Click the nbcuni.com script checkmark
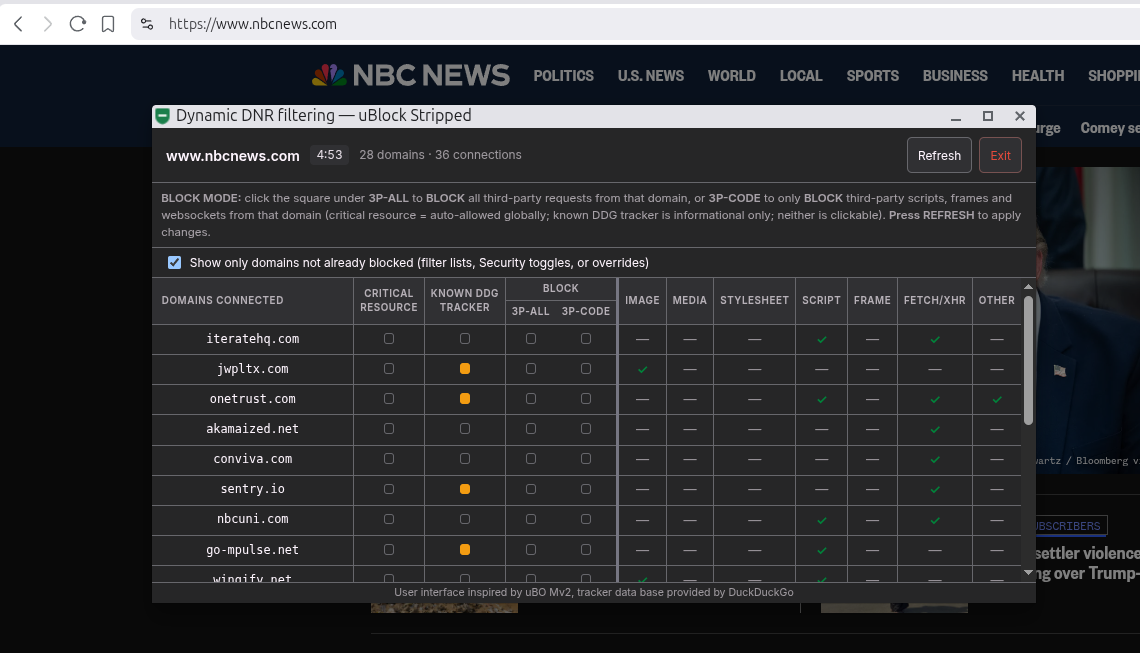Viewport: 1140px width, 653px height. pyautogui.click(x=822, y=520)
